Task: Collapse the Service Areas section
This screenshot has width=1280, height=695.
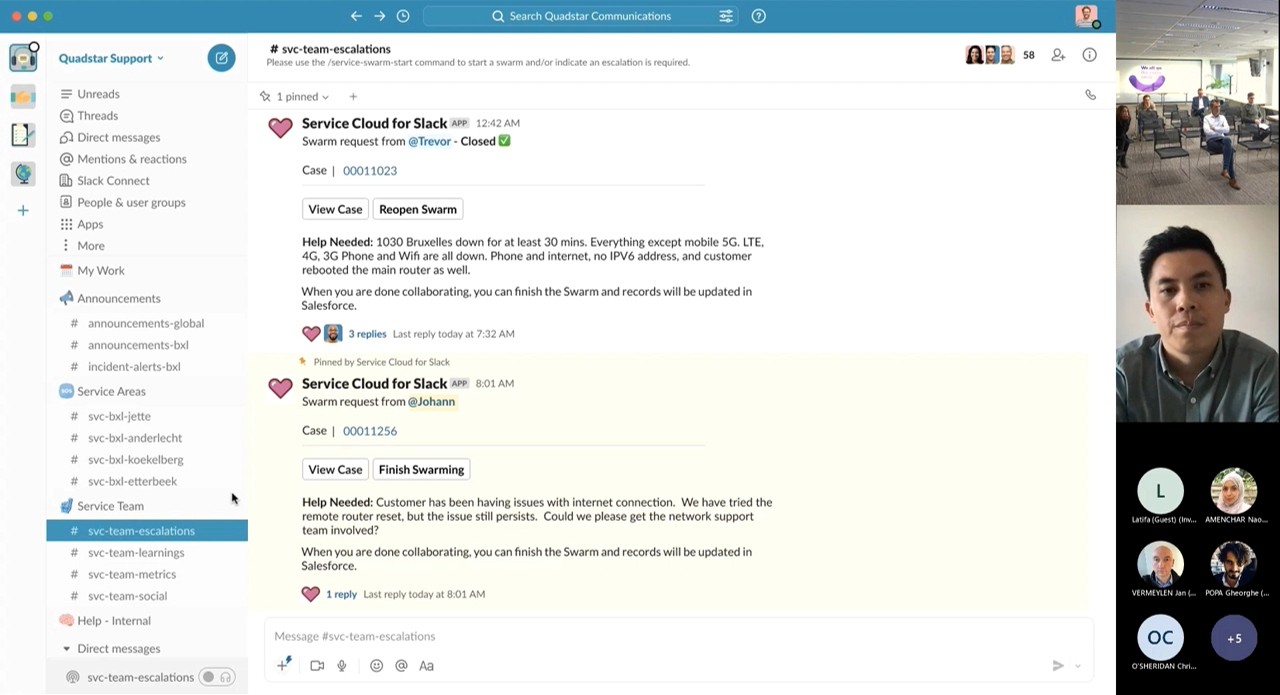Action: click(x=111, y=391)
